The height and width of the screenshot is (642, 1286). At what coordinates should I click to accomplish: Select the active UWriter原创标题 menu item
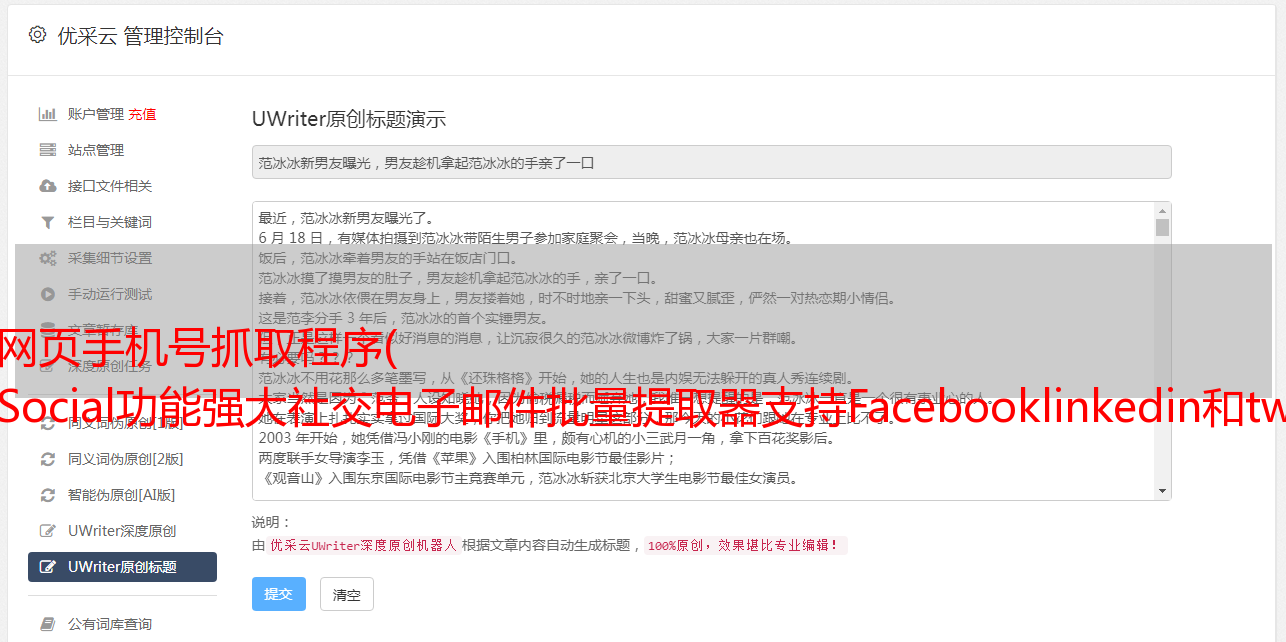point(122,567)
